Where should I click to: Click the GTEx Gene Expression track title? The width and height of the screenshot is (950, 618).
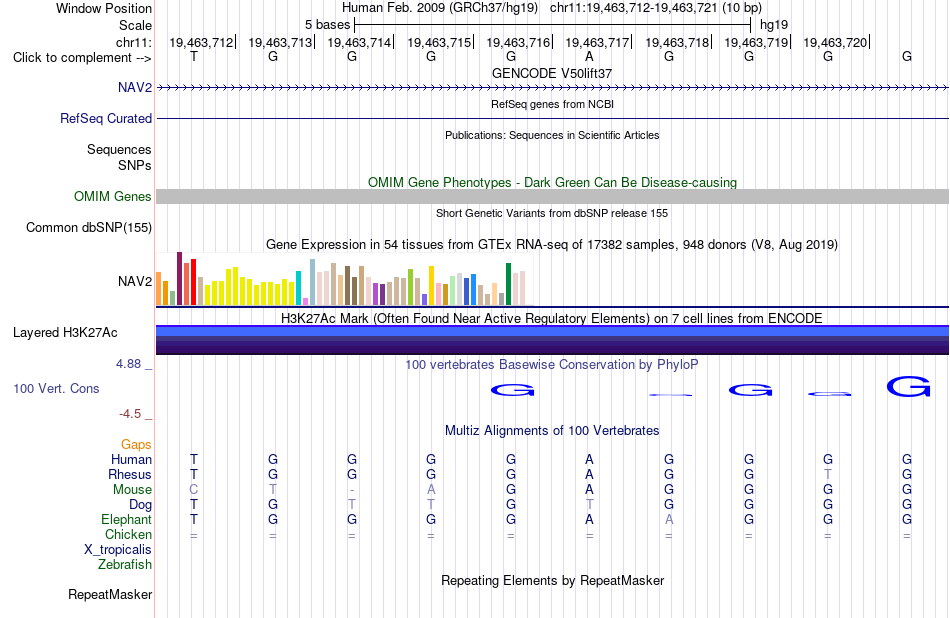point(552,245)
